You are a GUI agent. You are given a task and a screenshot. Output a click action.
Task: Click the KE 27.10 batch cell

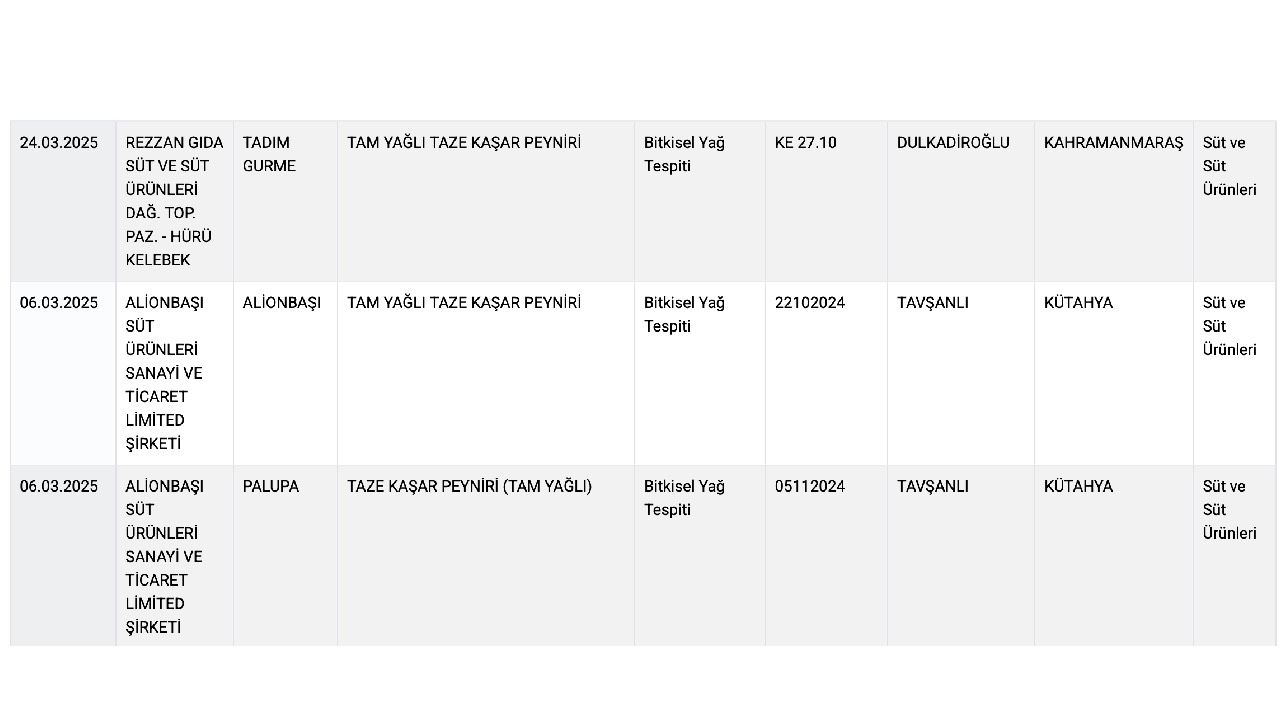[826, 202]
